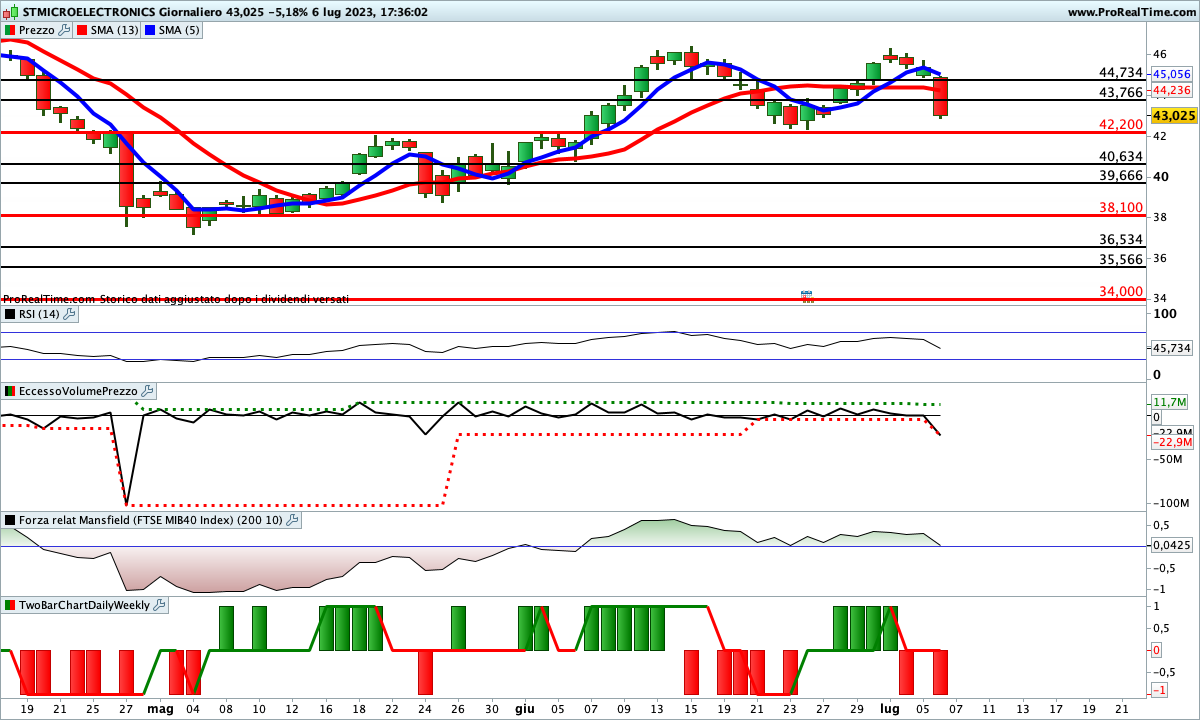Select the RSI (14) panel label
This screenshot has height=720, width=1200.
39,314
